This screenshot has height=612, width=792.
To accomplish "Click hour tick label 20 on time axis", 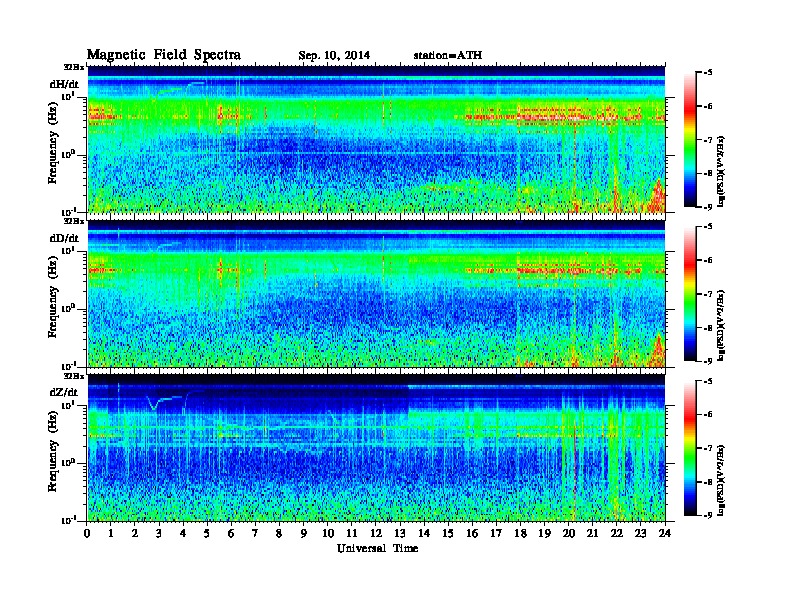I will [x=569, y=534].
